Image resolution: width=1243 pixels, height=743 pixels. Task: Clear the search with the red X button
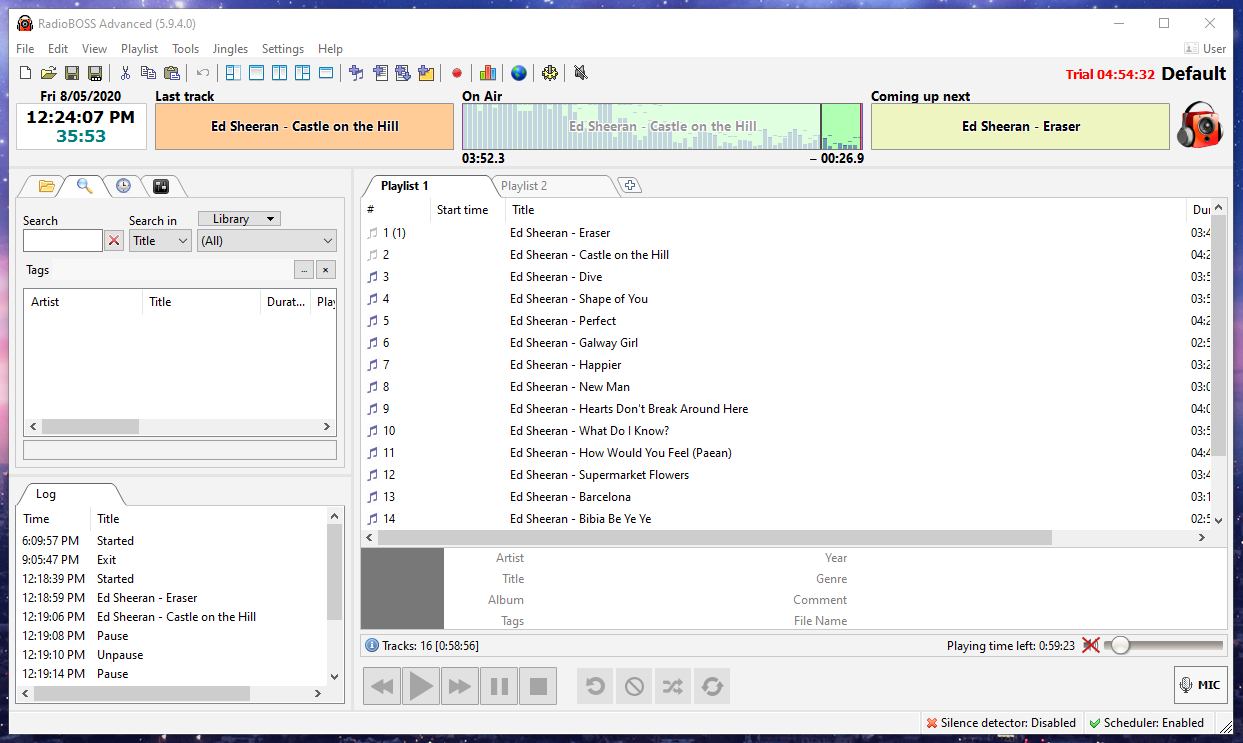coord(114,241)
